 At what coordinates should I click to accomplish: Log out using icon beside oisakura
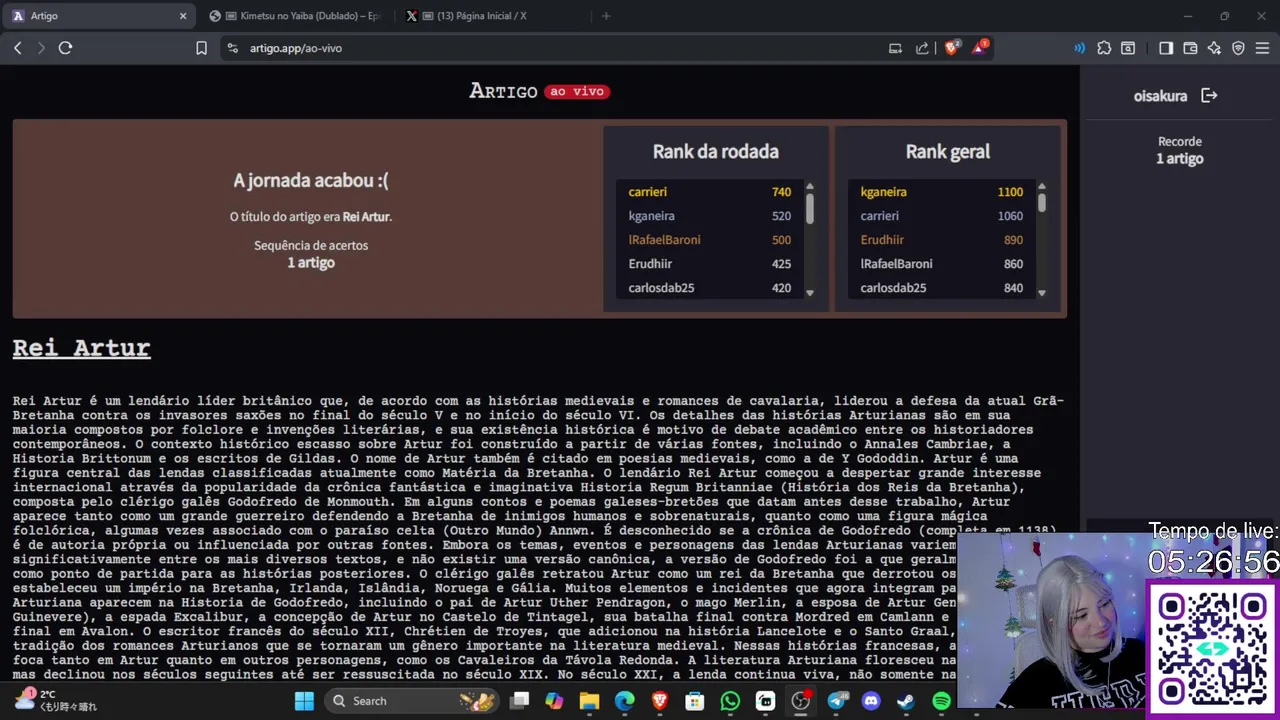coord(1209,95)
